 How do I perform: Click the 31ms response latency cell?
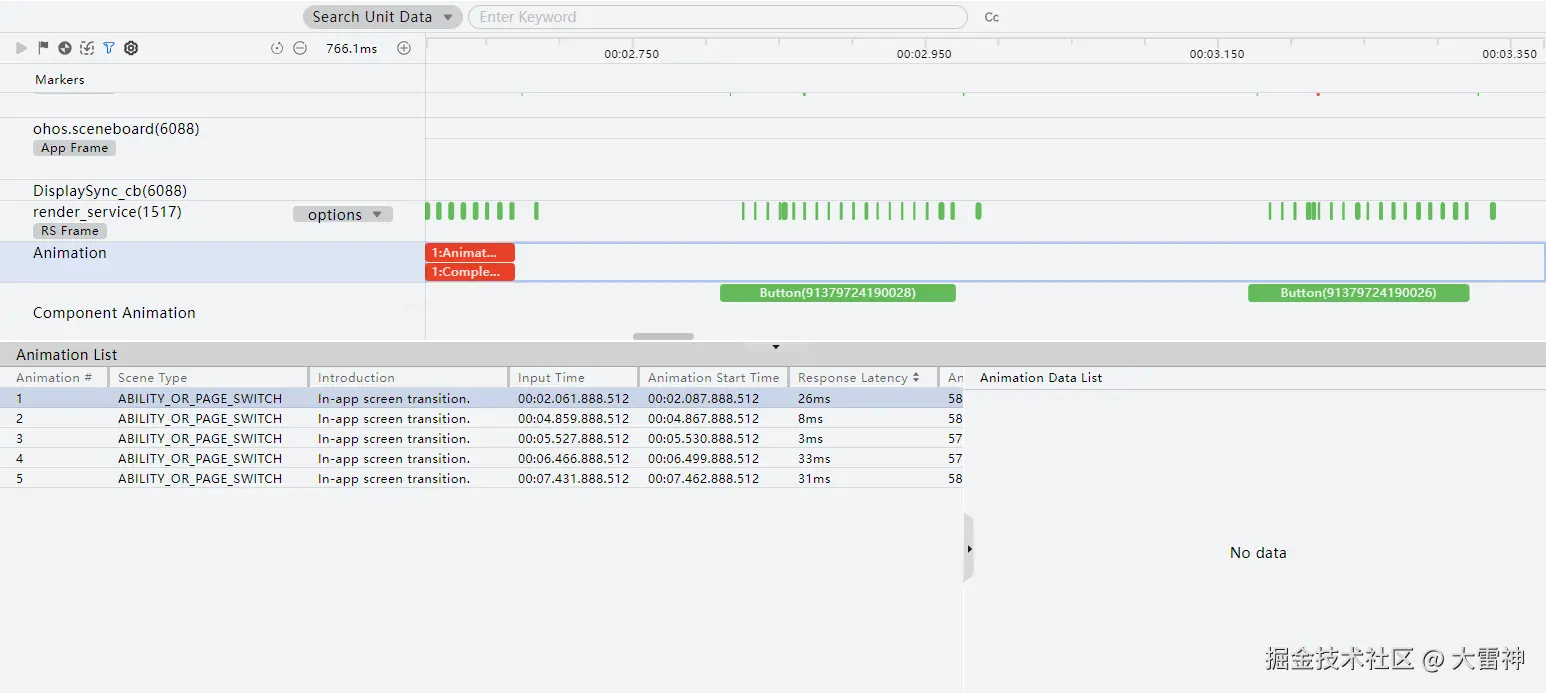(x=814, y=479)
